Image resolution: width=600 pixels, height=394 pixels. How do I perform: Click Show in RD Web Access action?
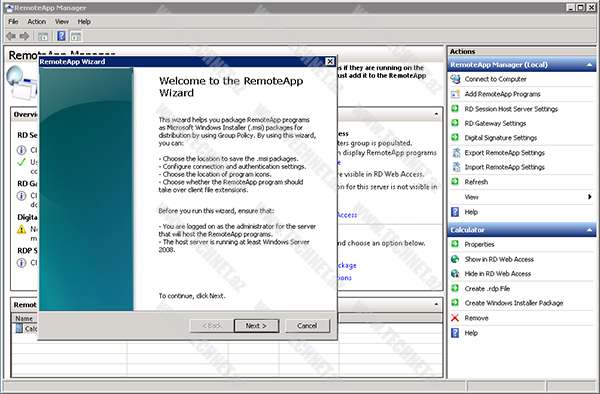point(499,259)
